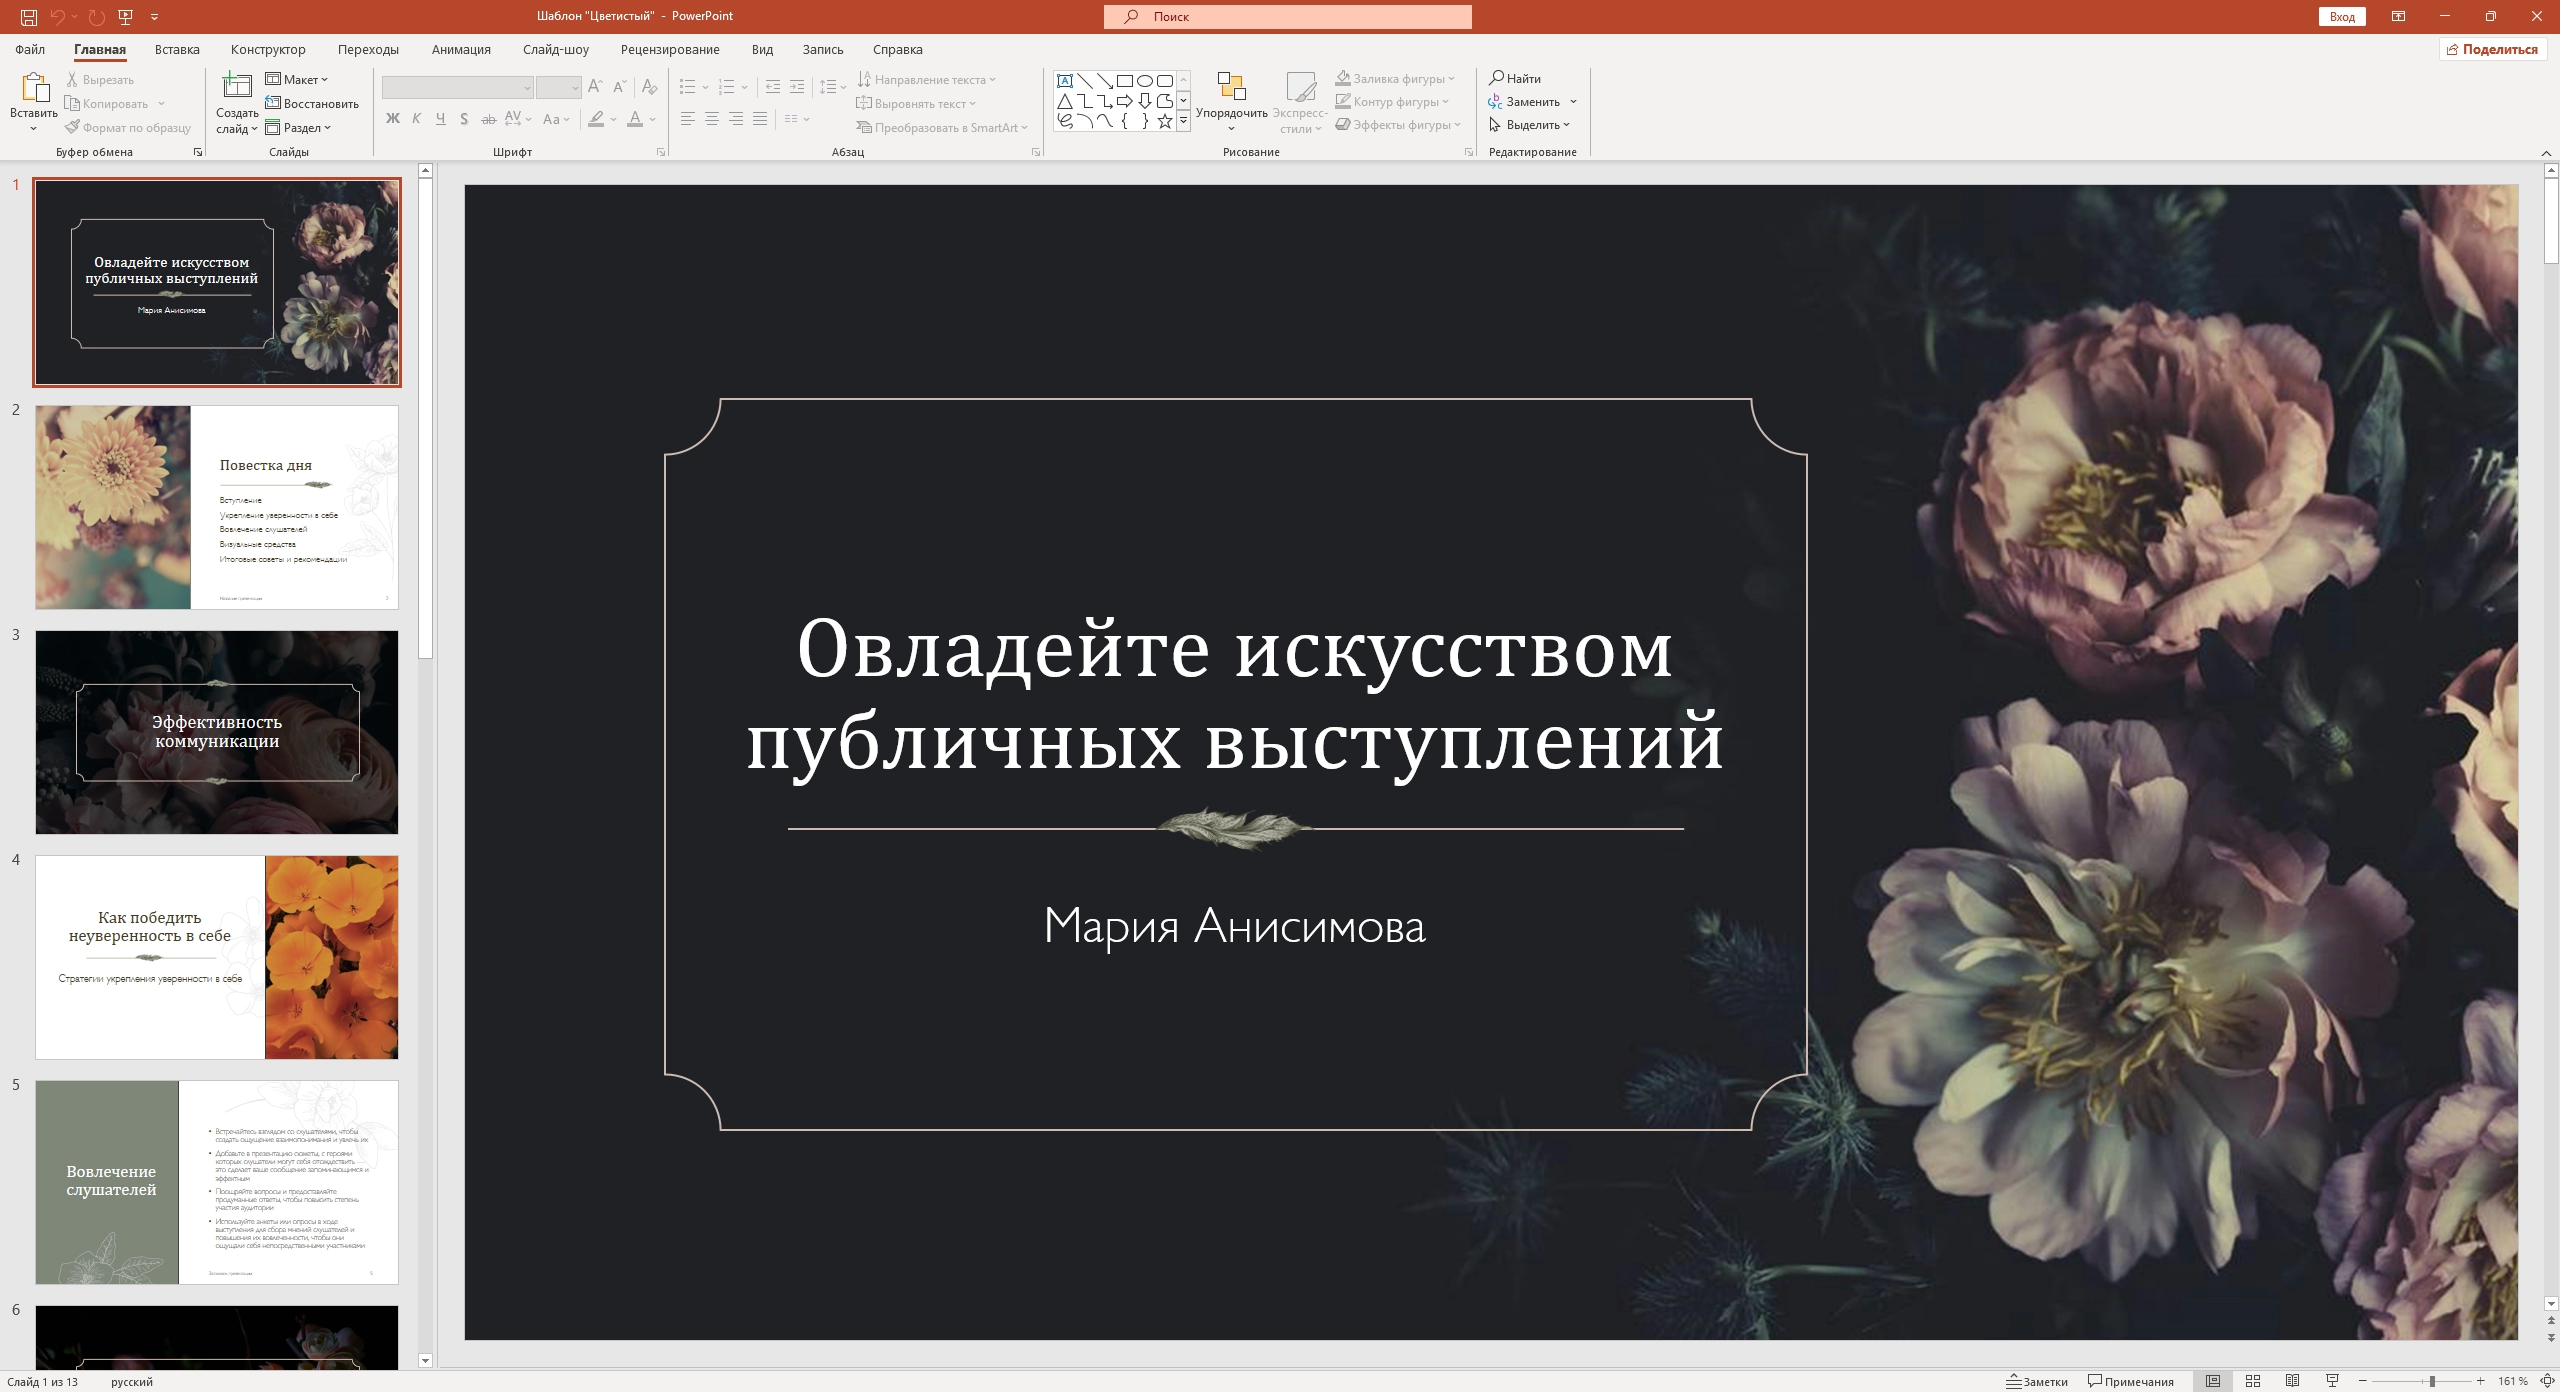This screenshot has width=2560, height=1392.
Task: Click the strikethrough icon in the font group
Action: (488, 118)
